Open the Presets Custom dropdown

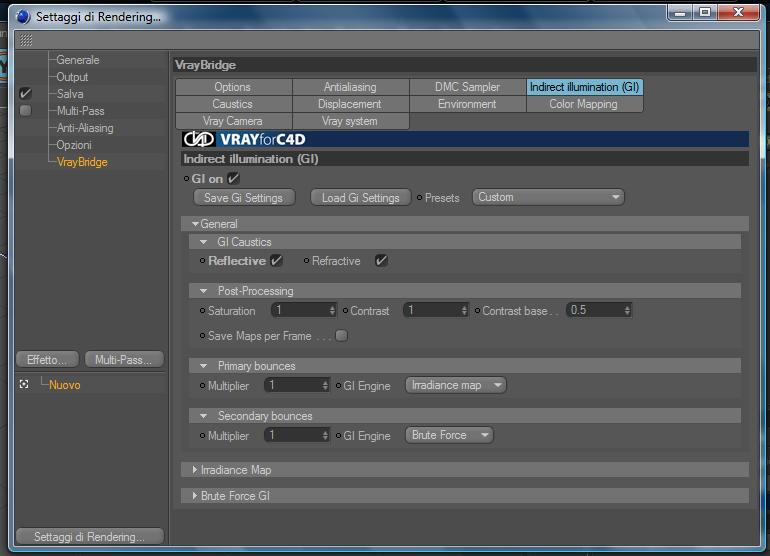(x=548, y=197)
